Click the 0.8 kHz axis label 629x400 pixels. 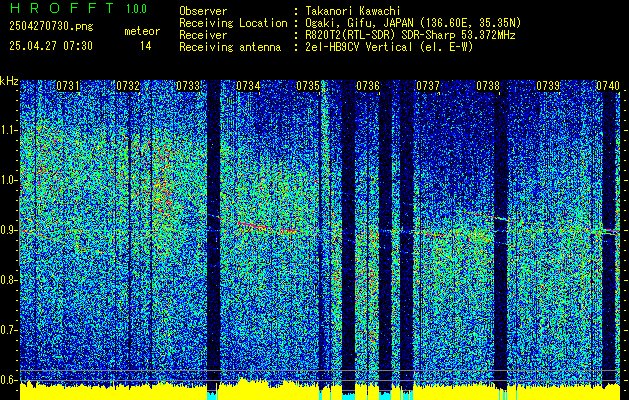[x=8, y=280]
